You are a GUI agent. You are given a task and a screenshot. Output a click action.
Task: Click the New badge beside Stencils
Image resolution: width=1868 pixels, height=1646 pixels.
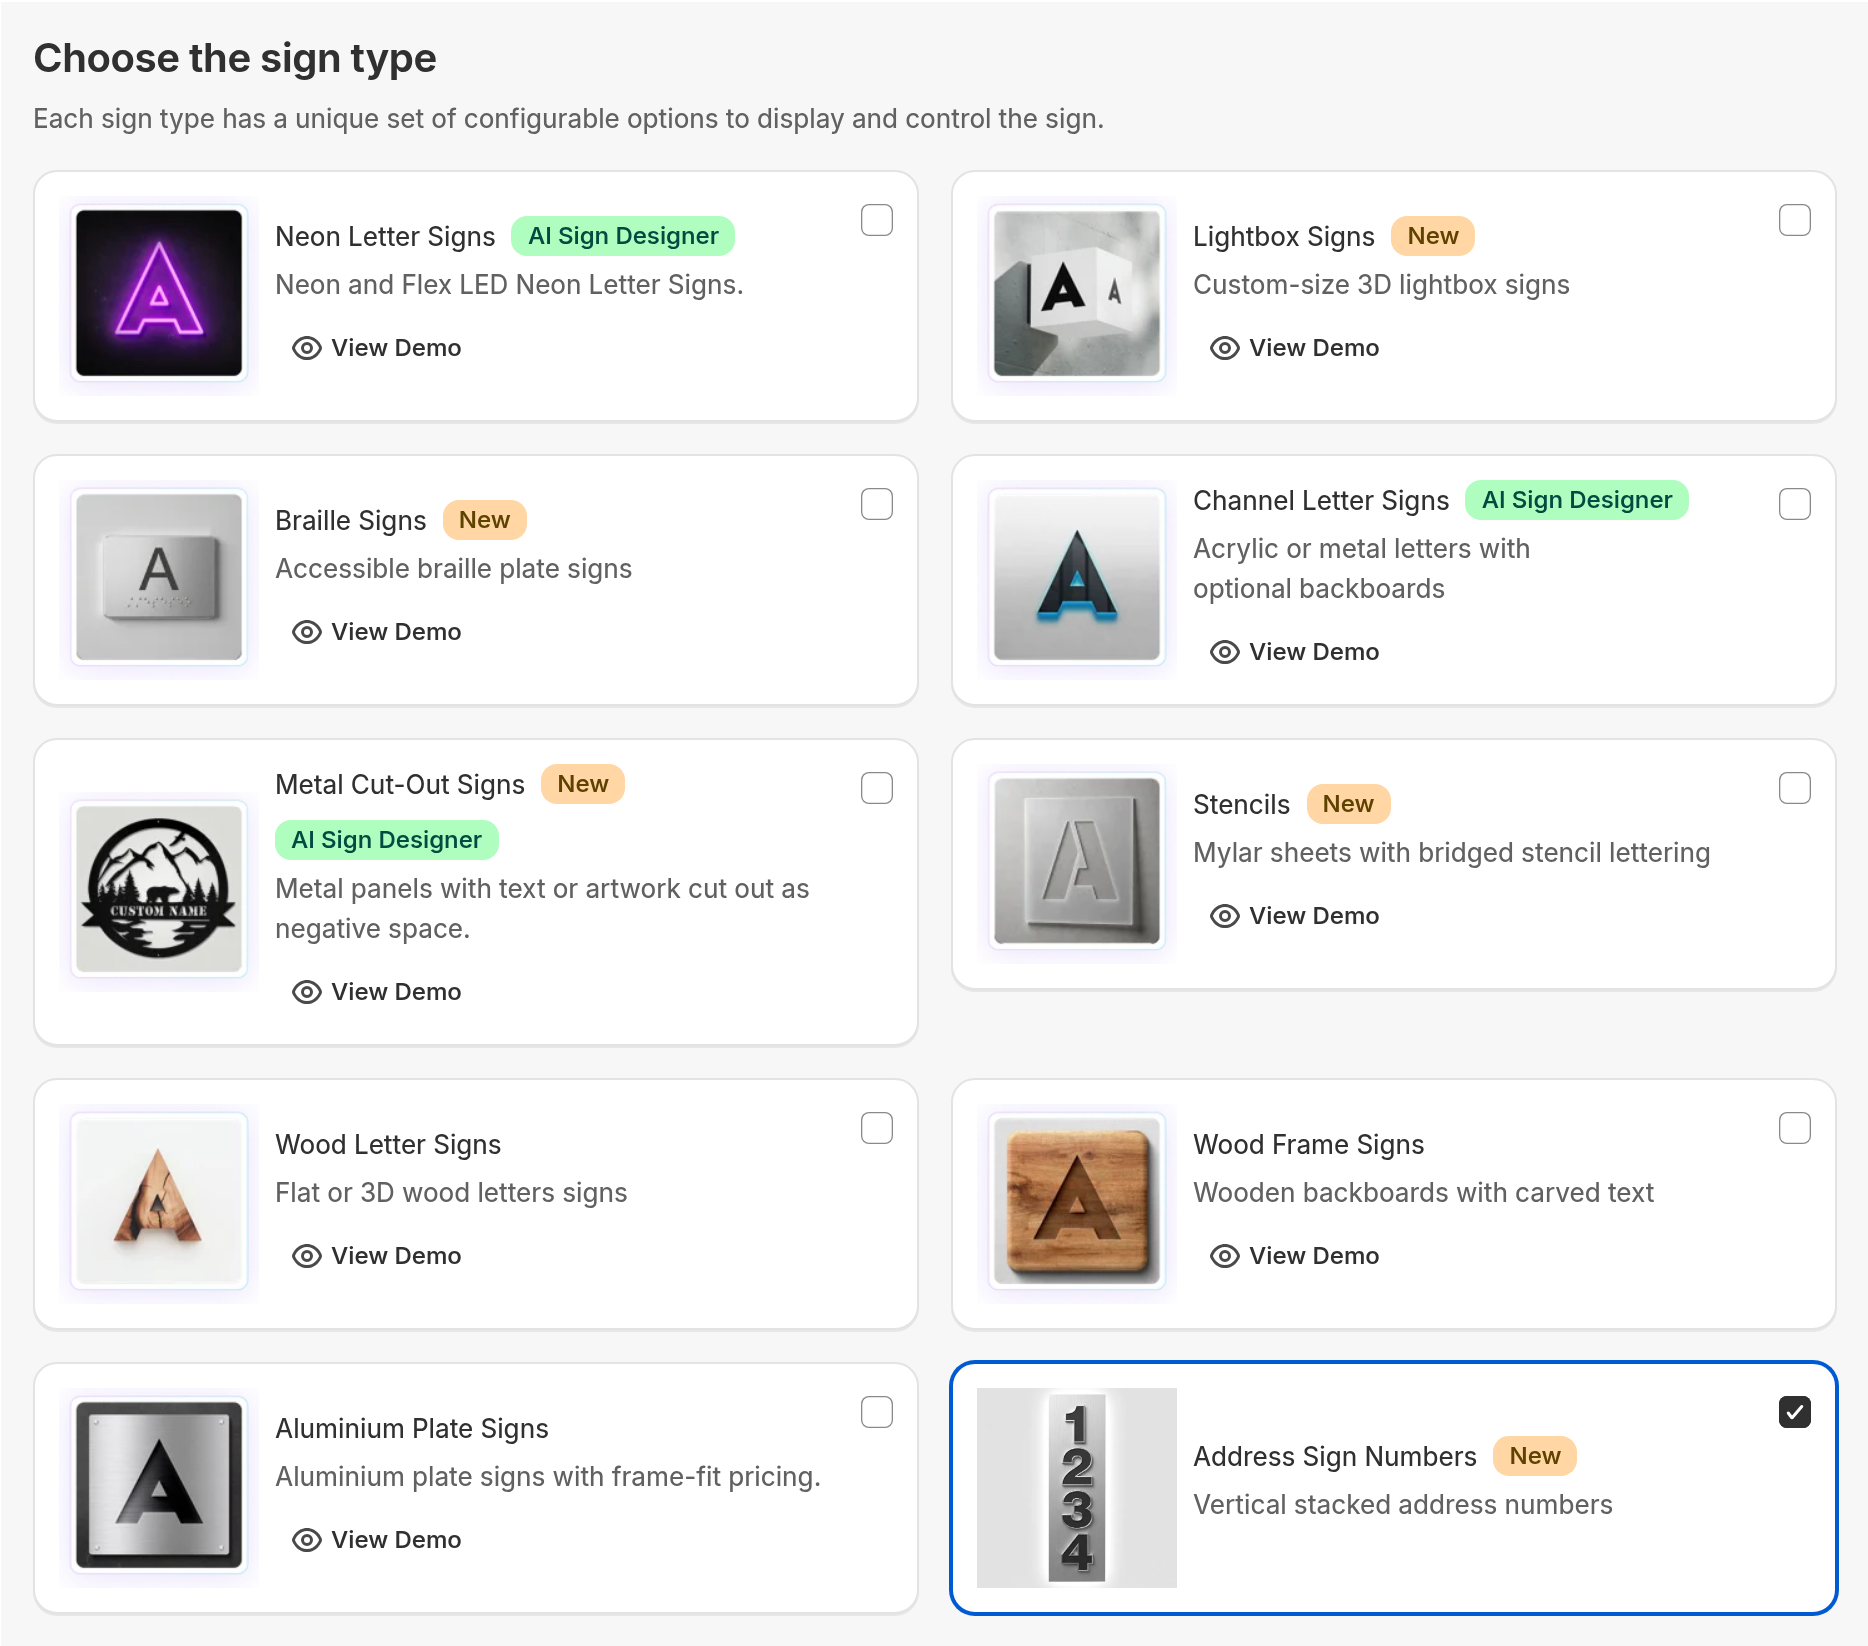click(x=1348, y=804)
